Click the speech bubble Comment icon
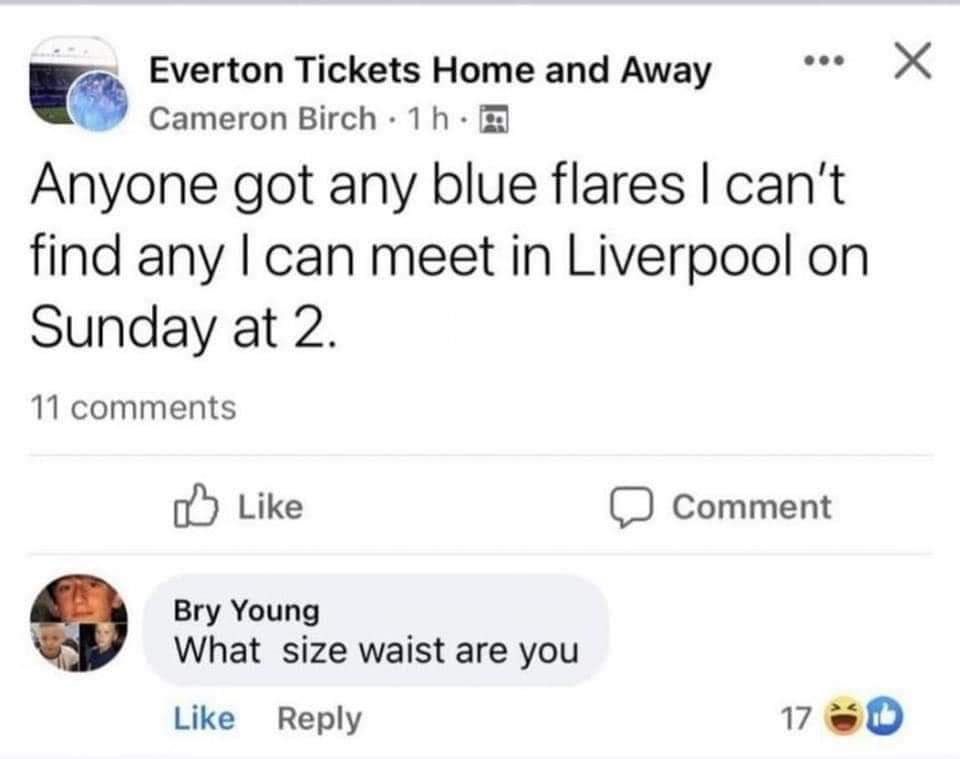The image size is (960, 759). click(631, 506)
